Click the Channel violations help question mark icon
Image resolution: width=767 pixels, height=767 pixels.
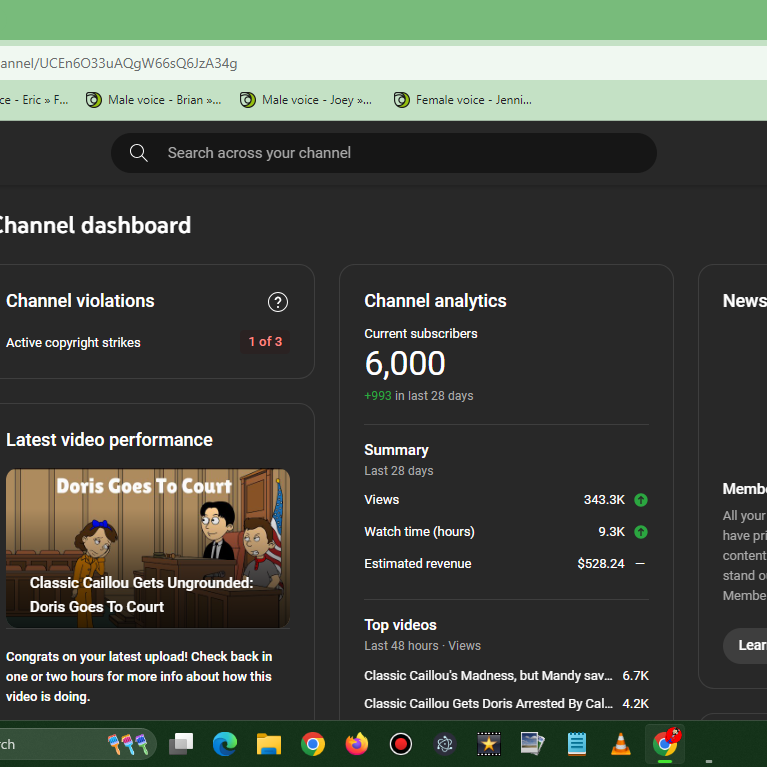pos(278,302)
